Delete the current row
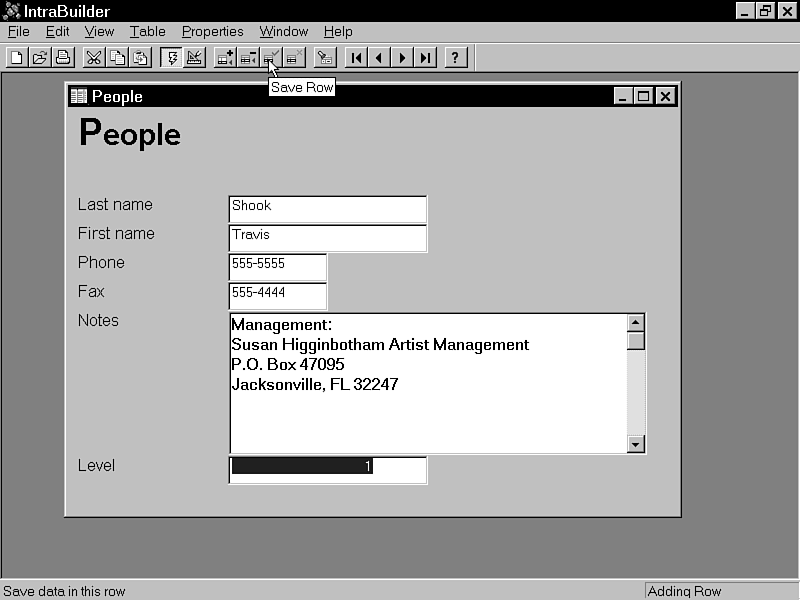Image resolution: width=800 pixels, height=600 pixels. coord(247,57)
